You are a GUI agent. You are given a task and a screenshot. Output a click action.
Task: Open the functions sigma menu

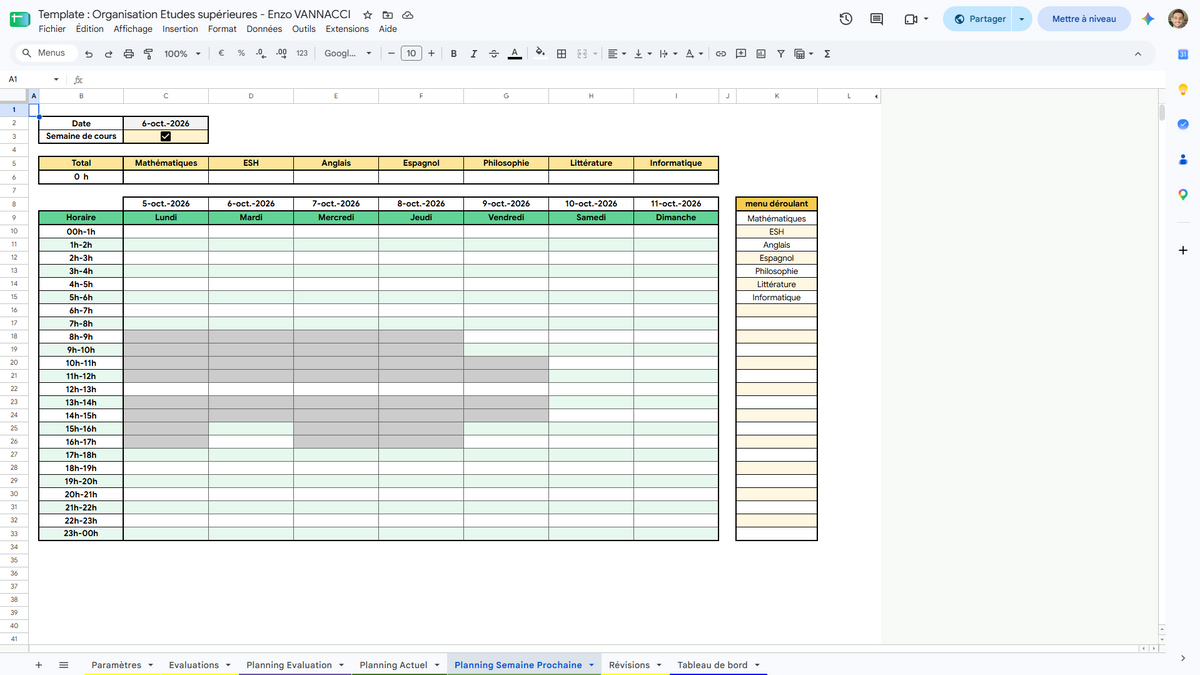[827, 54]
